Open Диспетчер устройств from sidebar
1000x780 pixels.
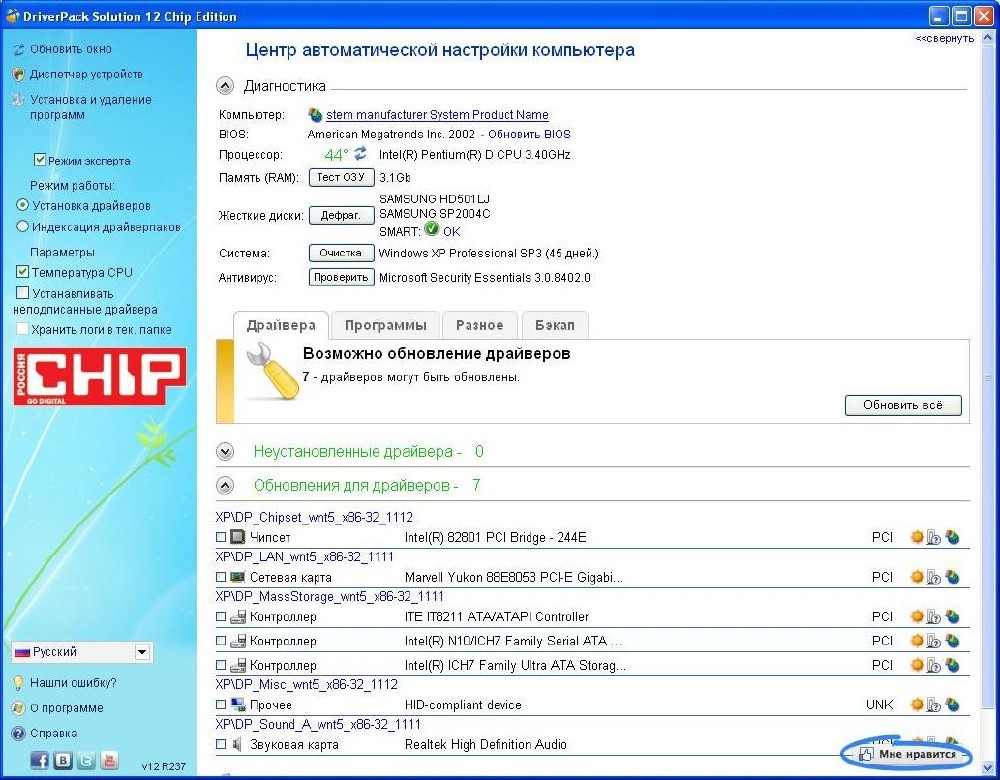pos(86,74)
